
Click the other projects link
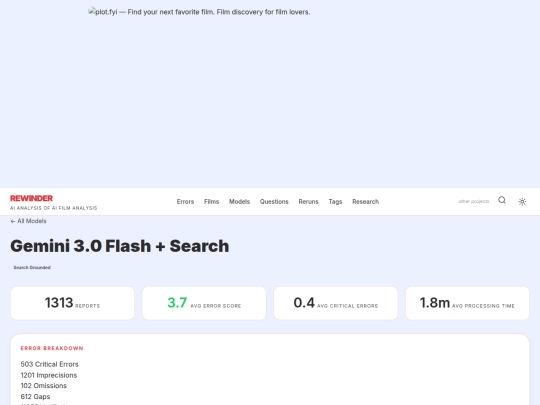pos(474,201)
